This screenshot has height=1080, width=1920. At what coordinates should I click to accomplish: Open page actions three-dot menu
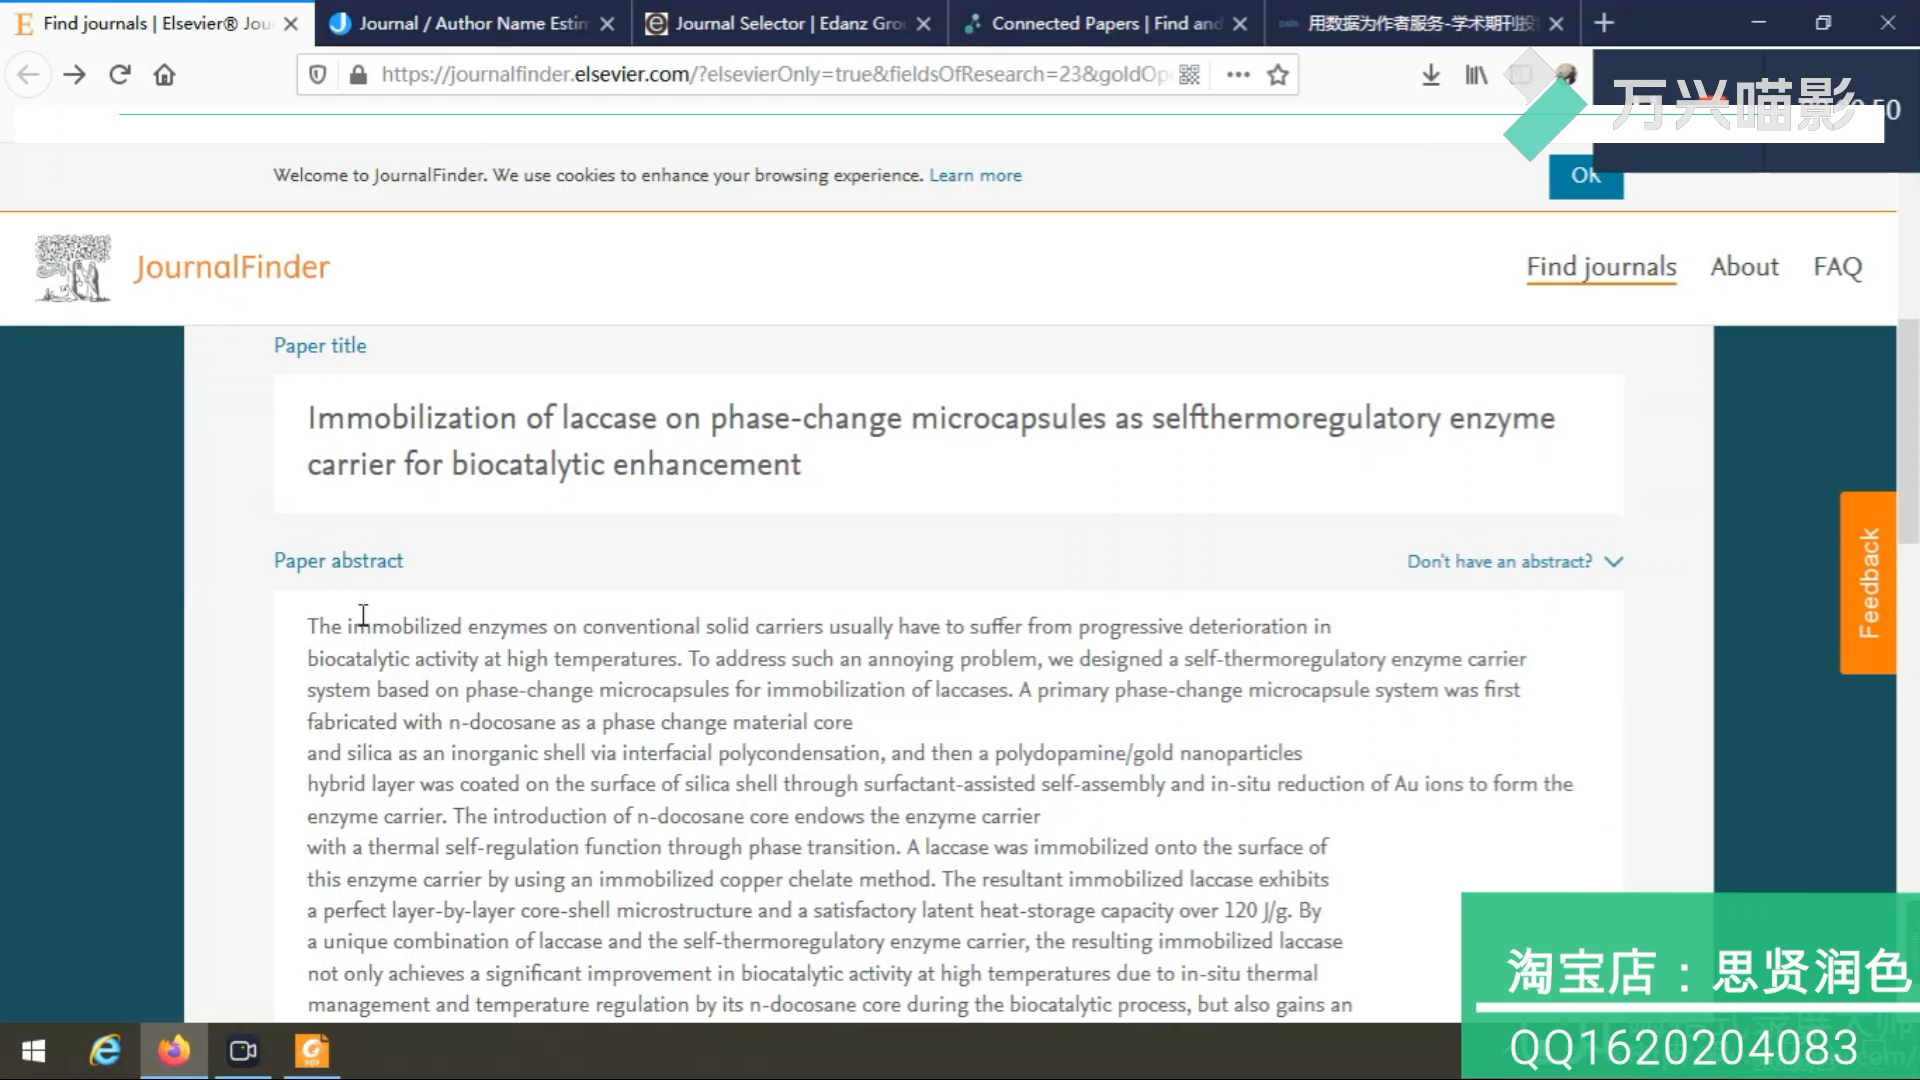1238,75
